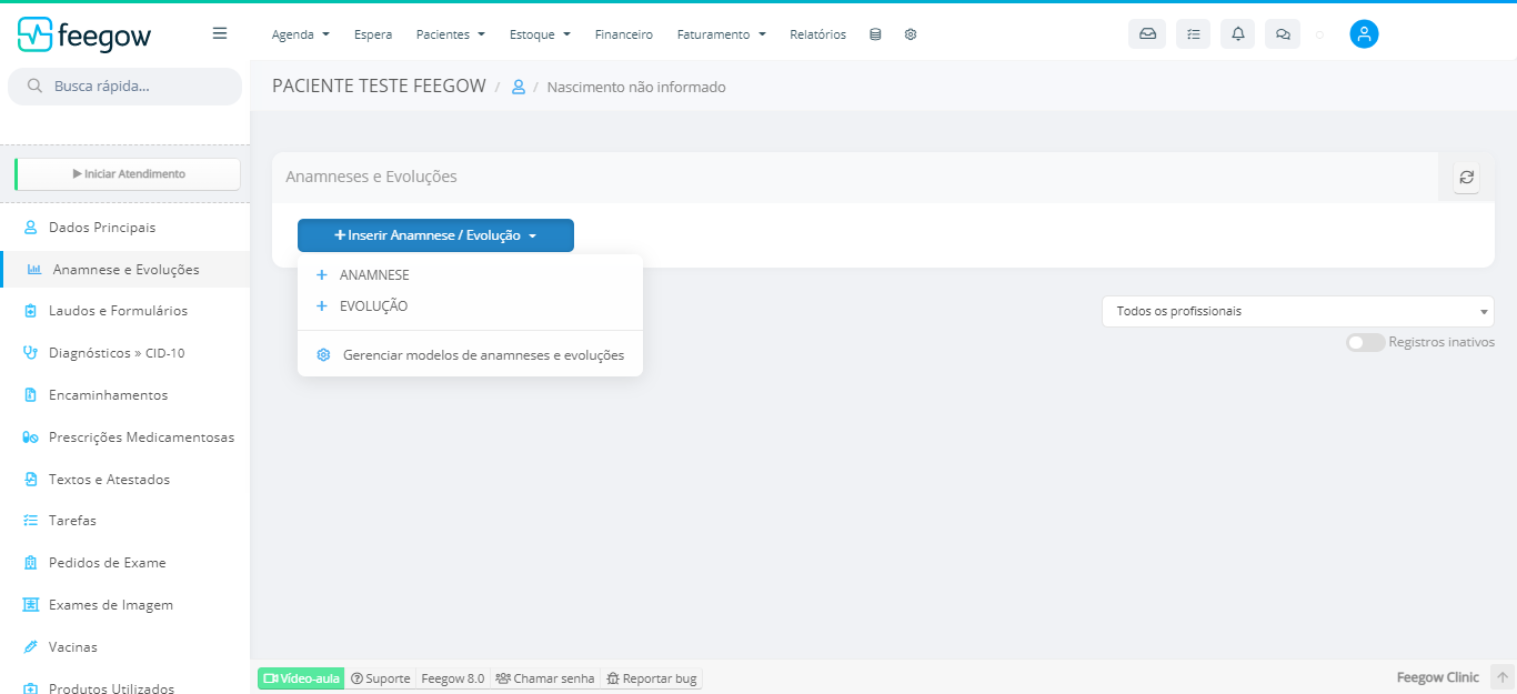Click the Vídeo-aula button
This screenshot has height=694, width=1517.
pyautogui.click(x=301, y=678)
